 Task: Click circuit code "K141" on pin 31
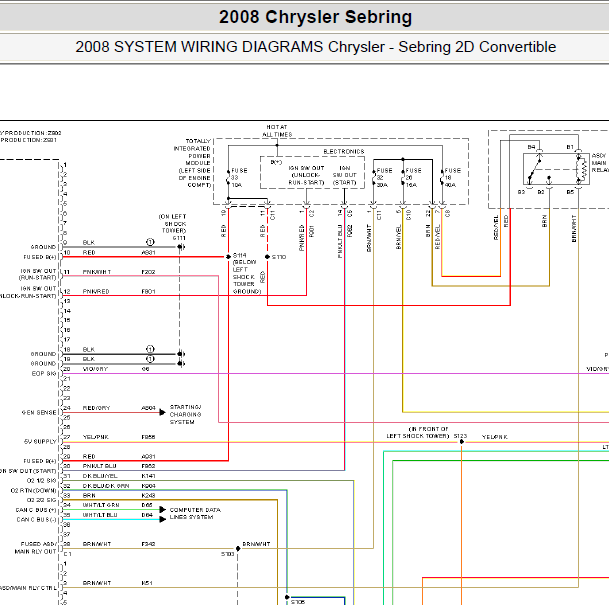pos(148,476)
